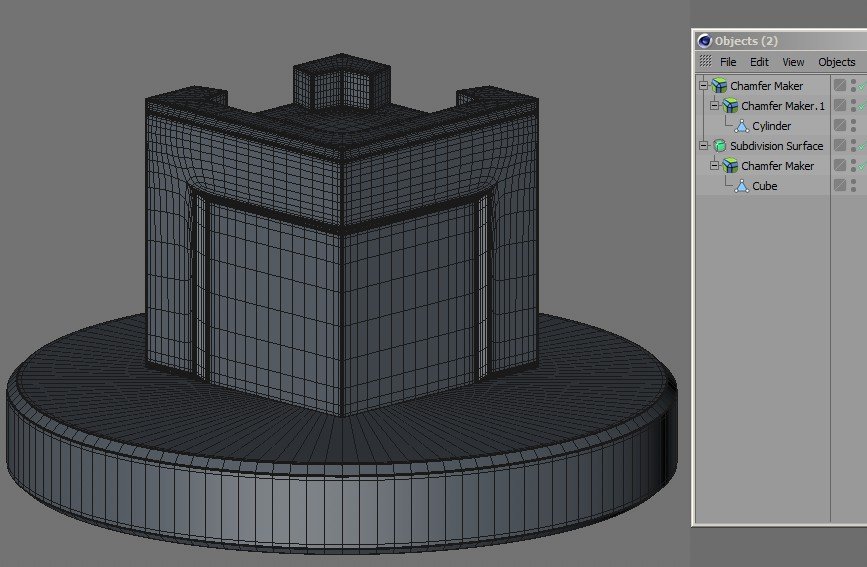The width and height of the screenshot is (867, 567).
Task: Open the Objects menu in Objects manager
Action: pyautogui.click(x=837, y=62)
